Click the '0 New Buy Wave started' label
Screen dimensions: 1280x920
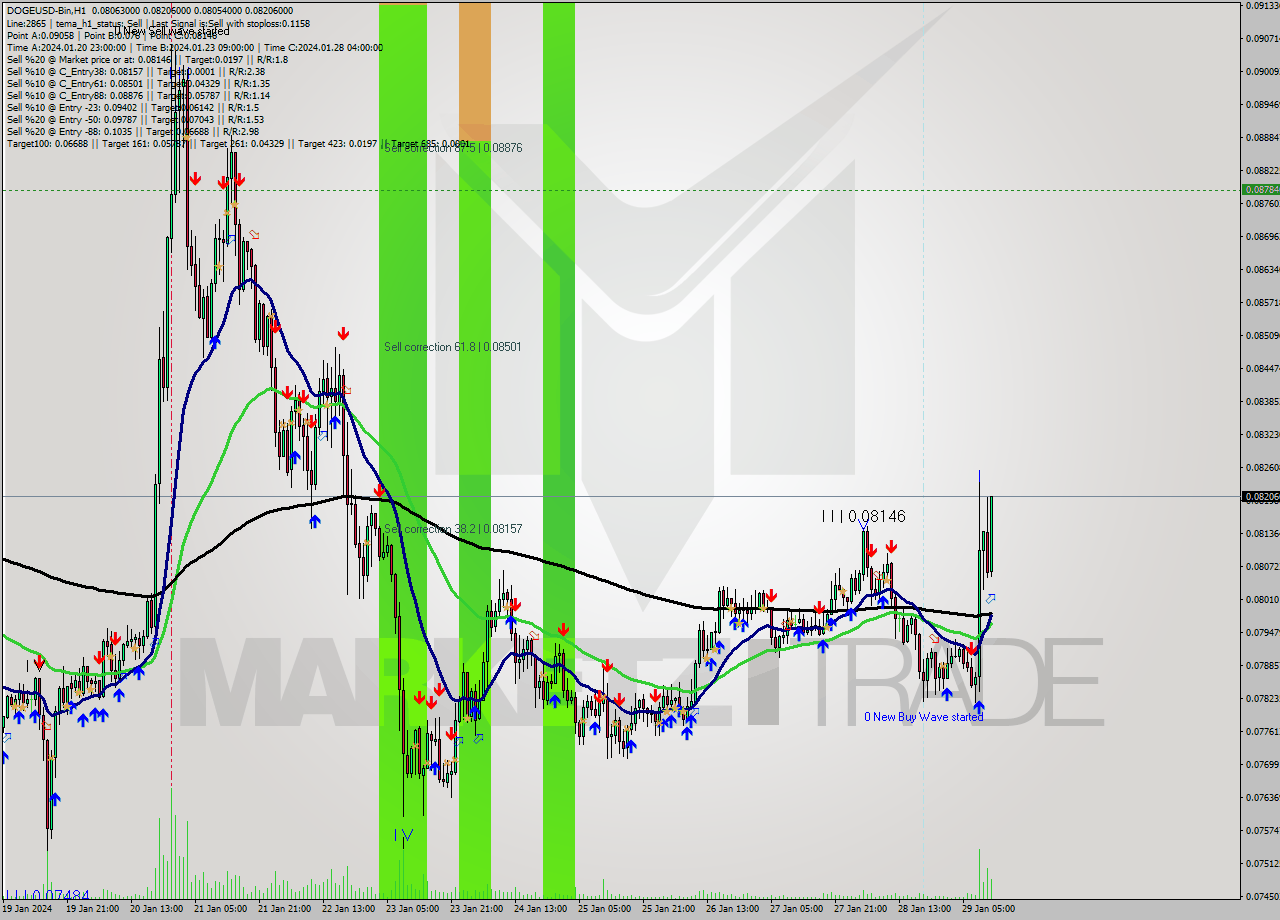pyautogui.click(x=924, y=717)
